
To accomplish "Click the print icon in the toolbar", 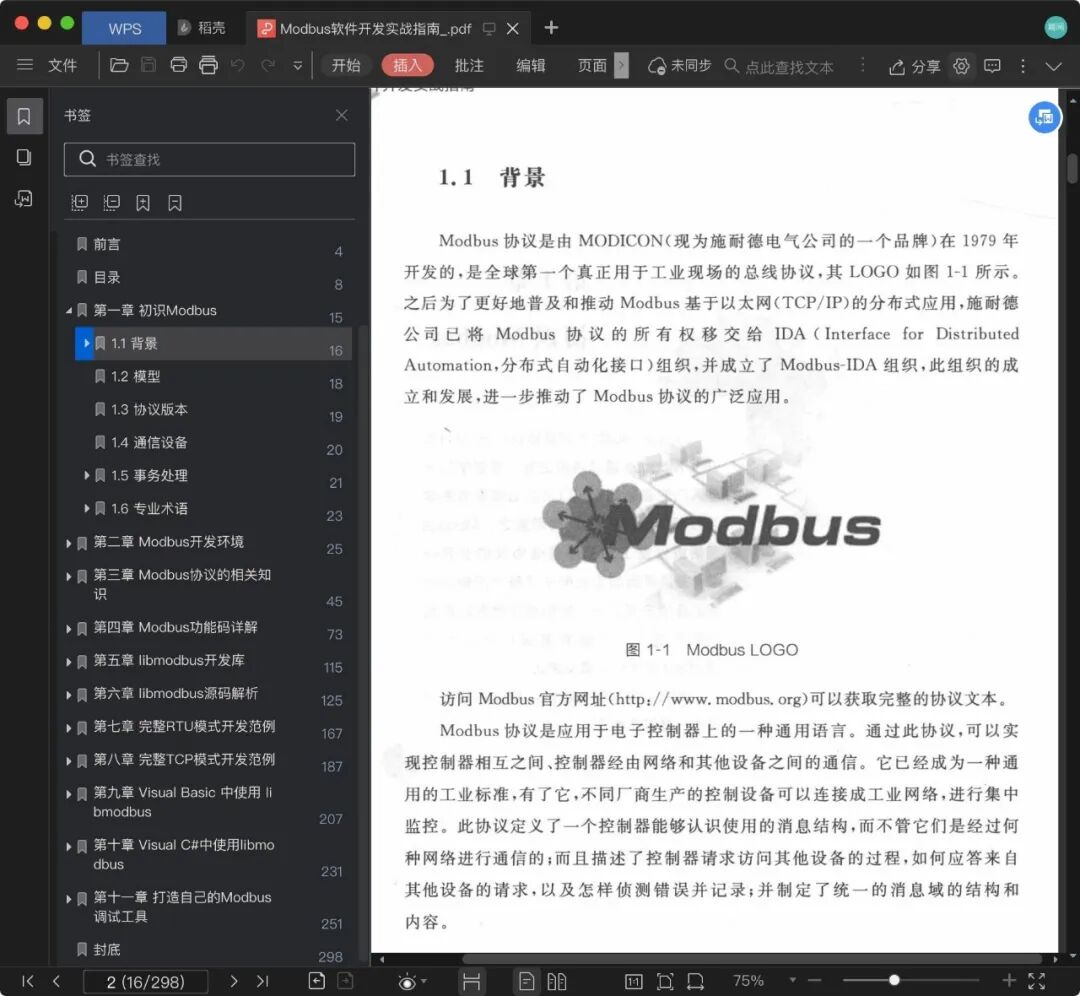I will click(180, 65).
